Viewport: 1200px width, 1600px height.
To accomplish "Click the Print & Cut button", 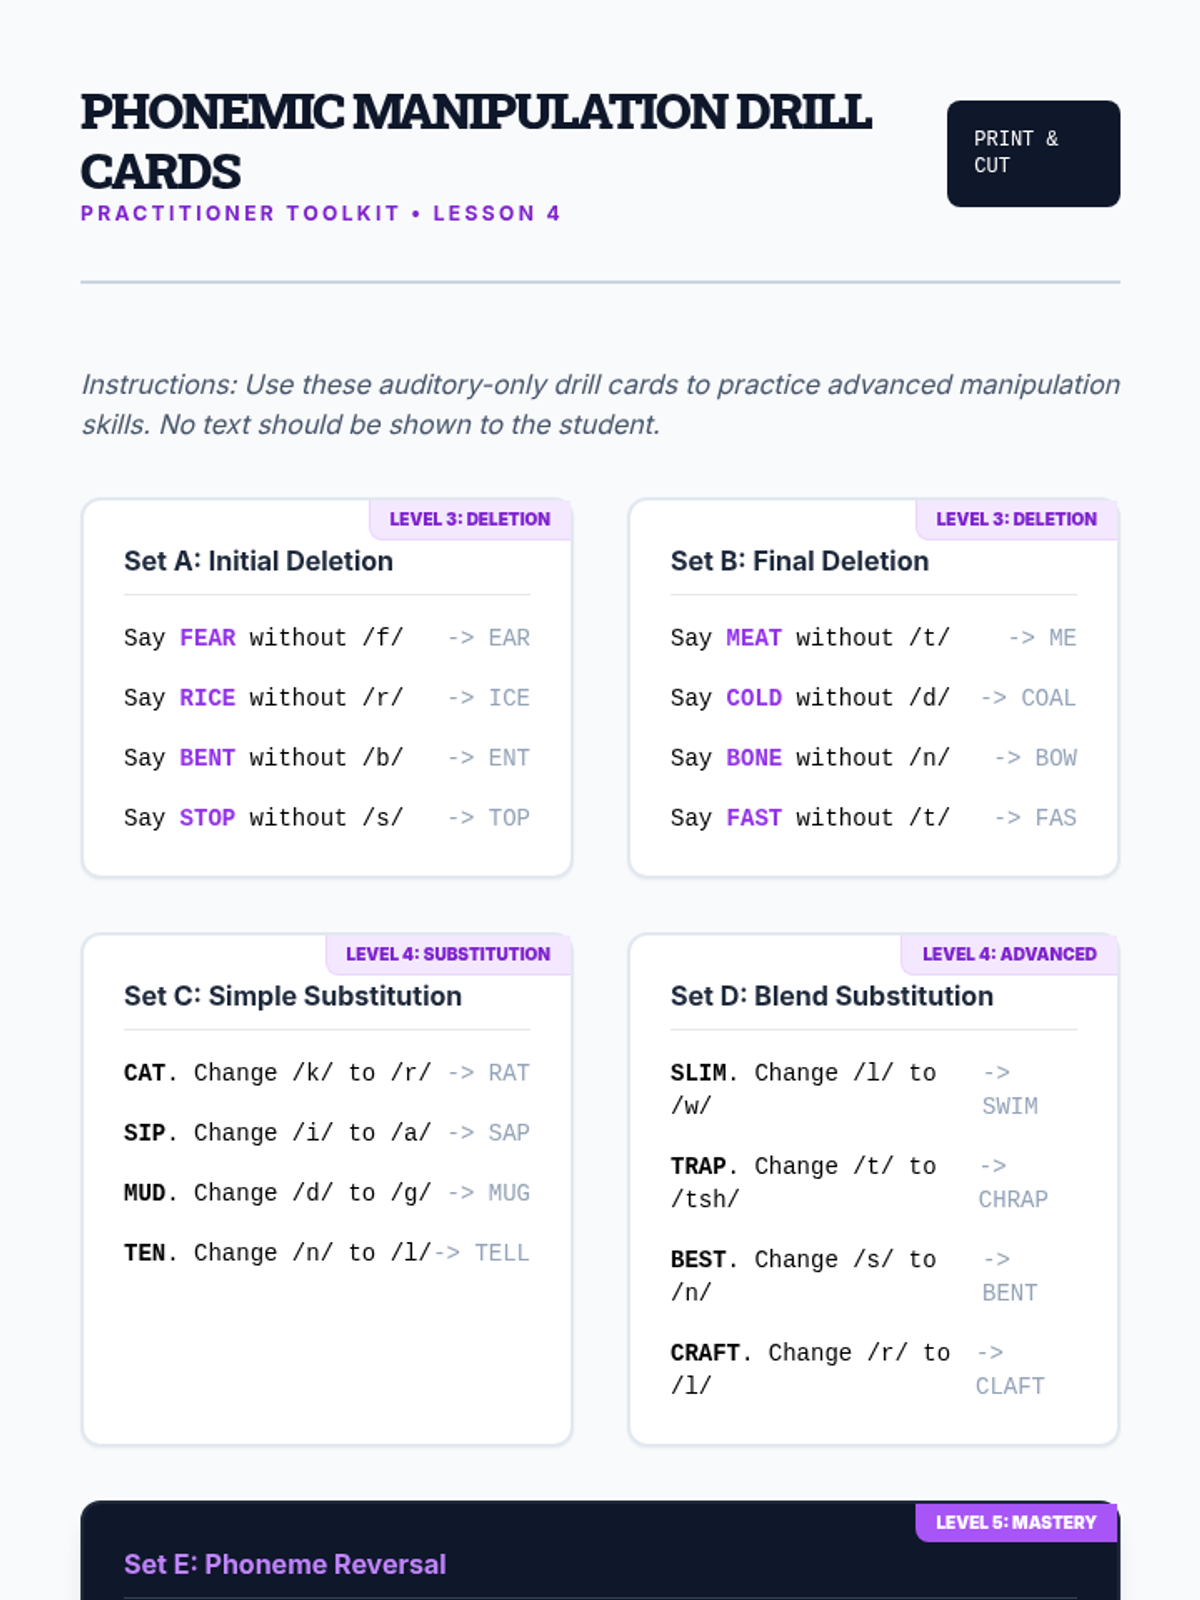I will click(x=1032, y=153).
